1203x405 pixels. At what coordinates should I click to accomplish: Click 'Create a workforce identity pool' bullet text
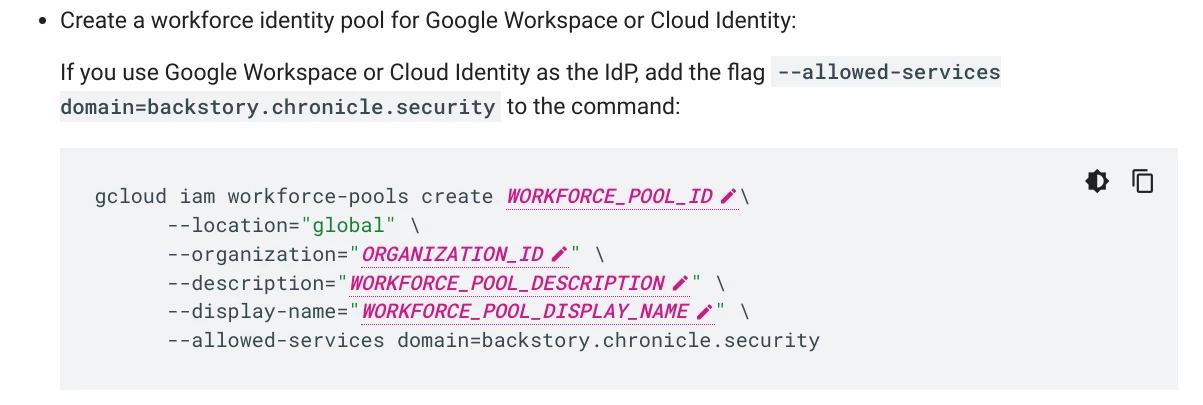(x=429, y=20)
